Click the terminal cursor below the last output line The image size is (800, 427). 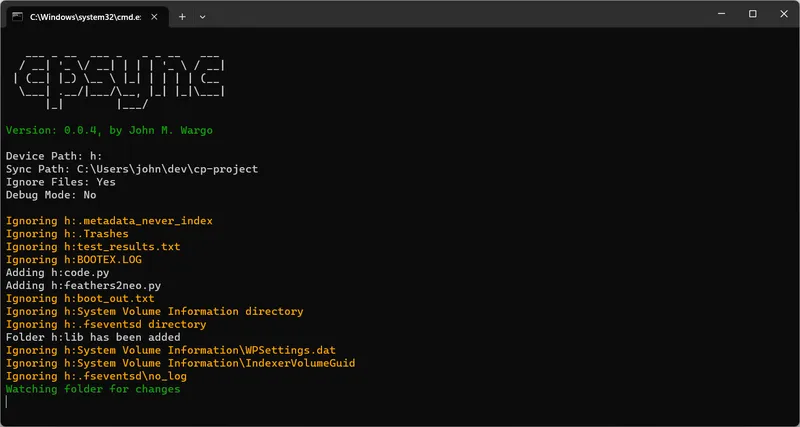[7, 402]
